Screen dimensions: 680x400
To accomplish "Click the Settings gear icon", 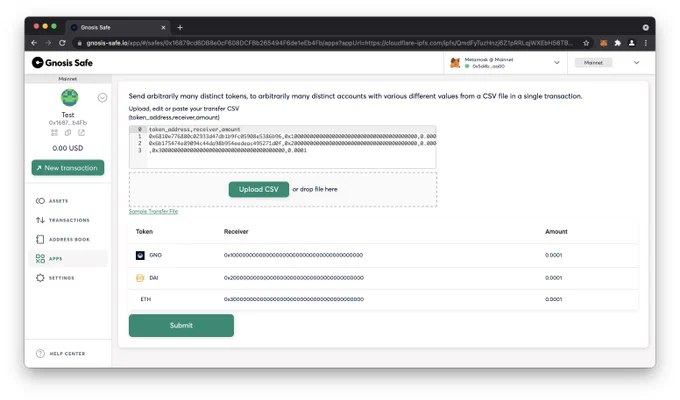I will tap(40, 278).
